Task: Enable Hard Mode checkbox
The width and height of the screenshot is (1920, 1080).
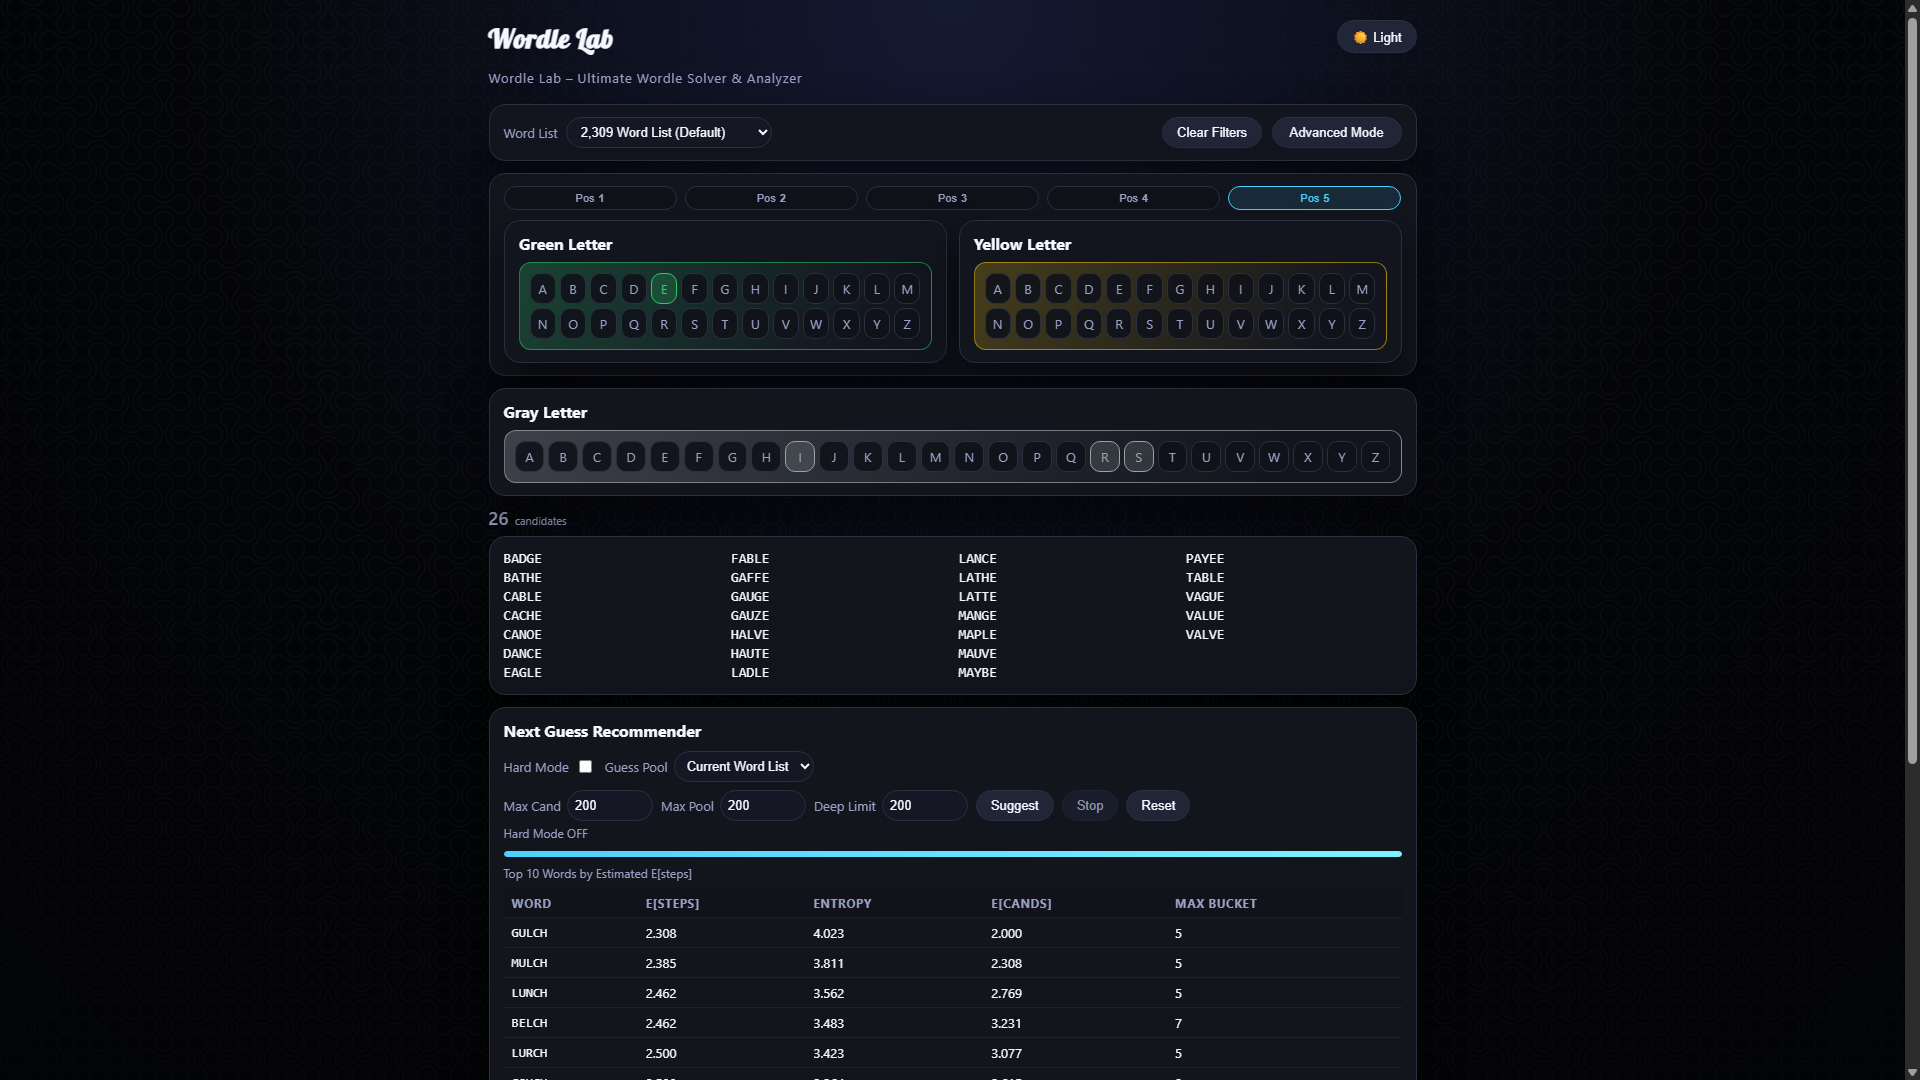Action: [585, 767]
